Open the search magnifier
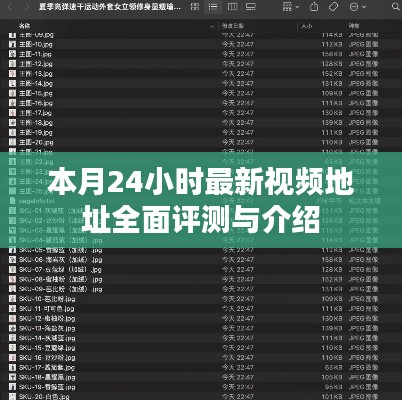Viewport: 402px width, 400px height. [x=395, y=7]
